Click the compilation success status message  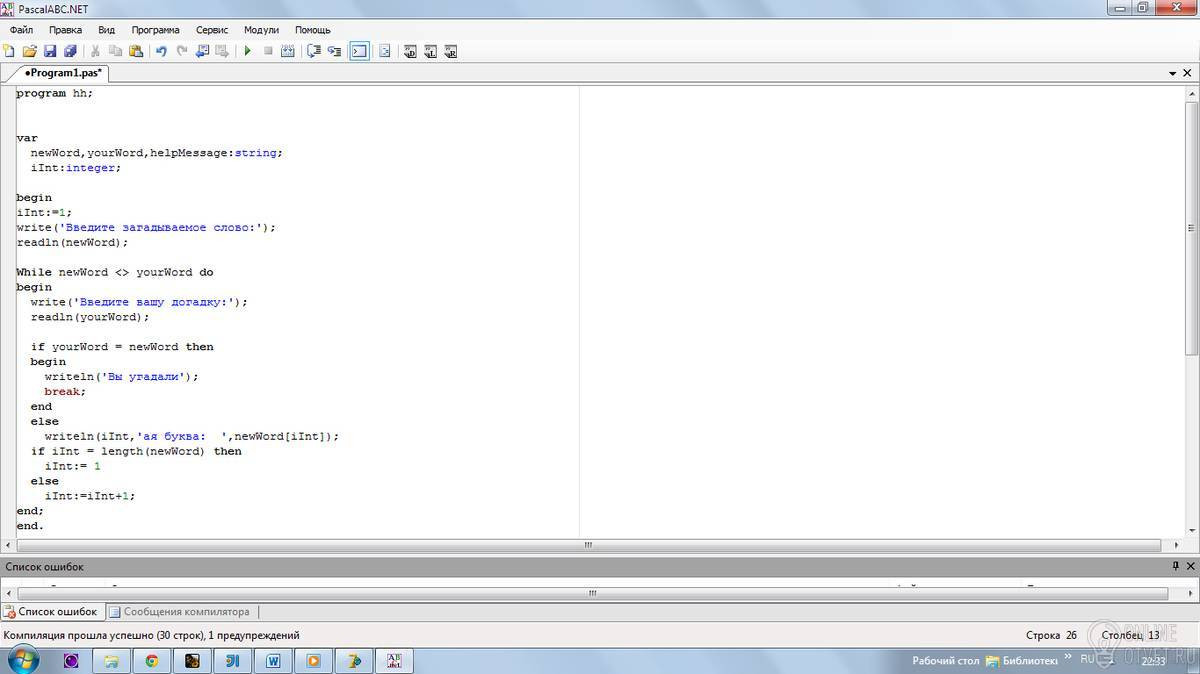tap(151, 635)
